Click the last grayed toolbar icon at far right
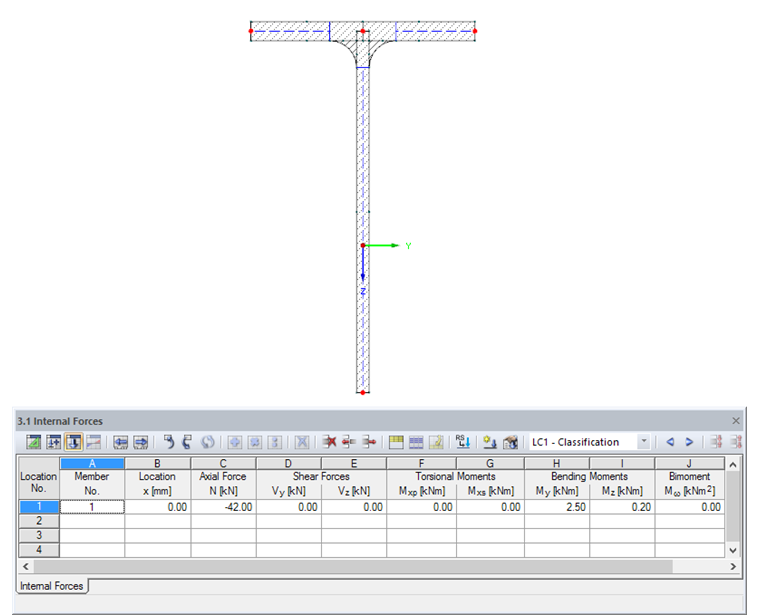The width and height of the screenshot is (760, 615). (736, 442)
